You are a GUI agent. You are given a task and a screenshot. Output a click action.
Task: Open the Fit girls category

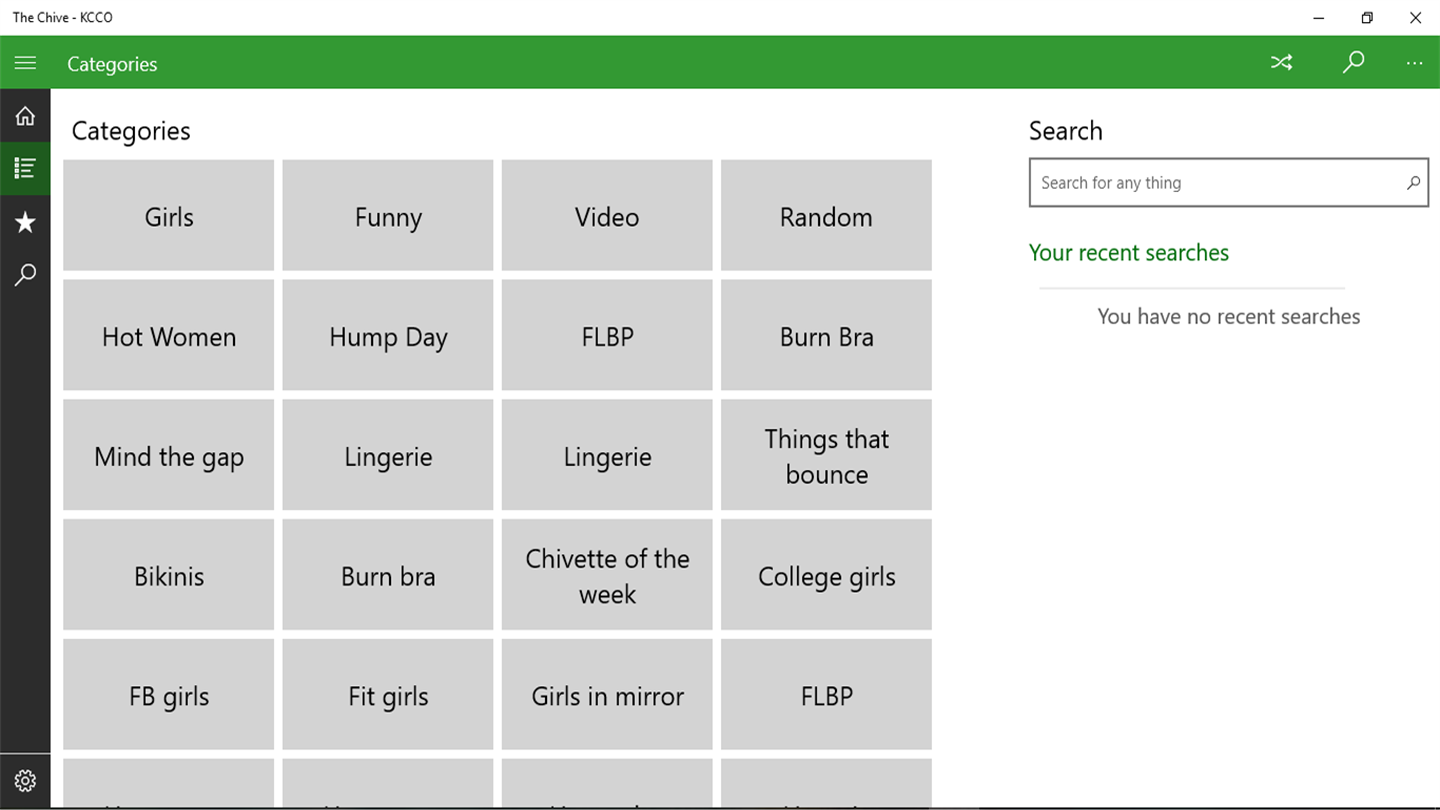(388, 695)
